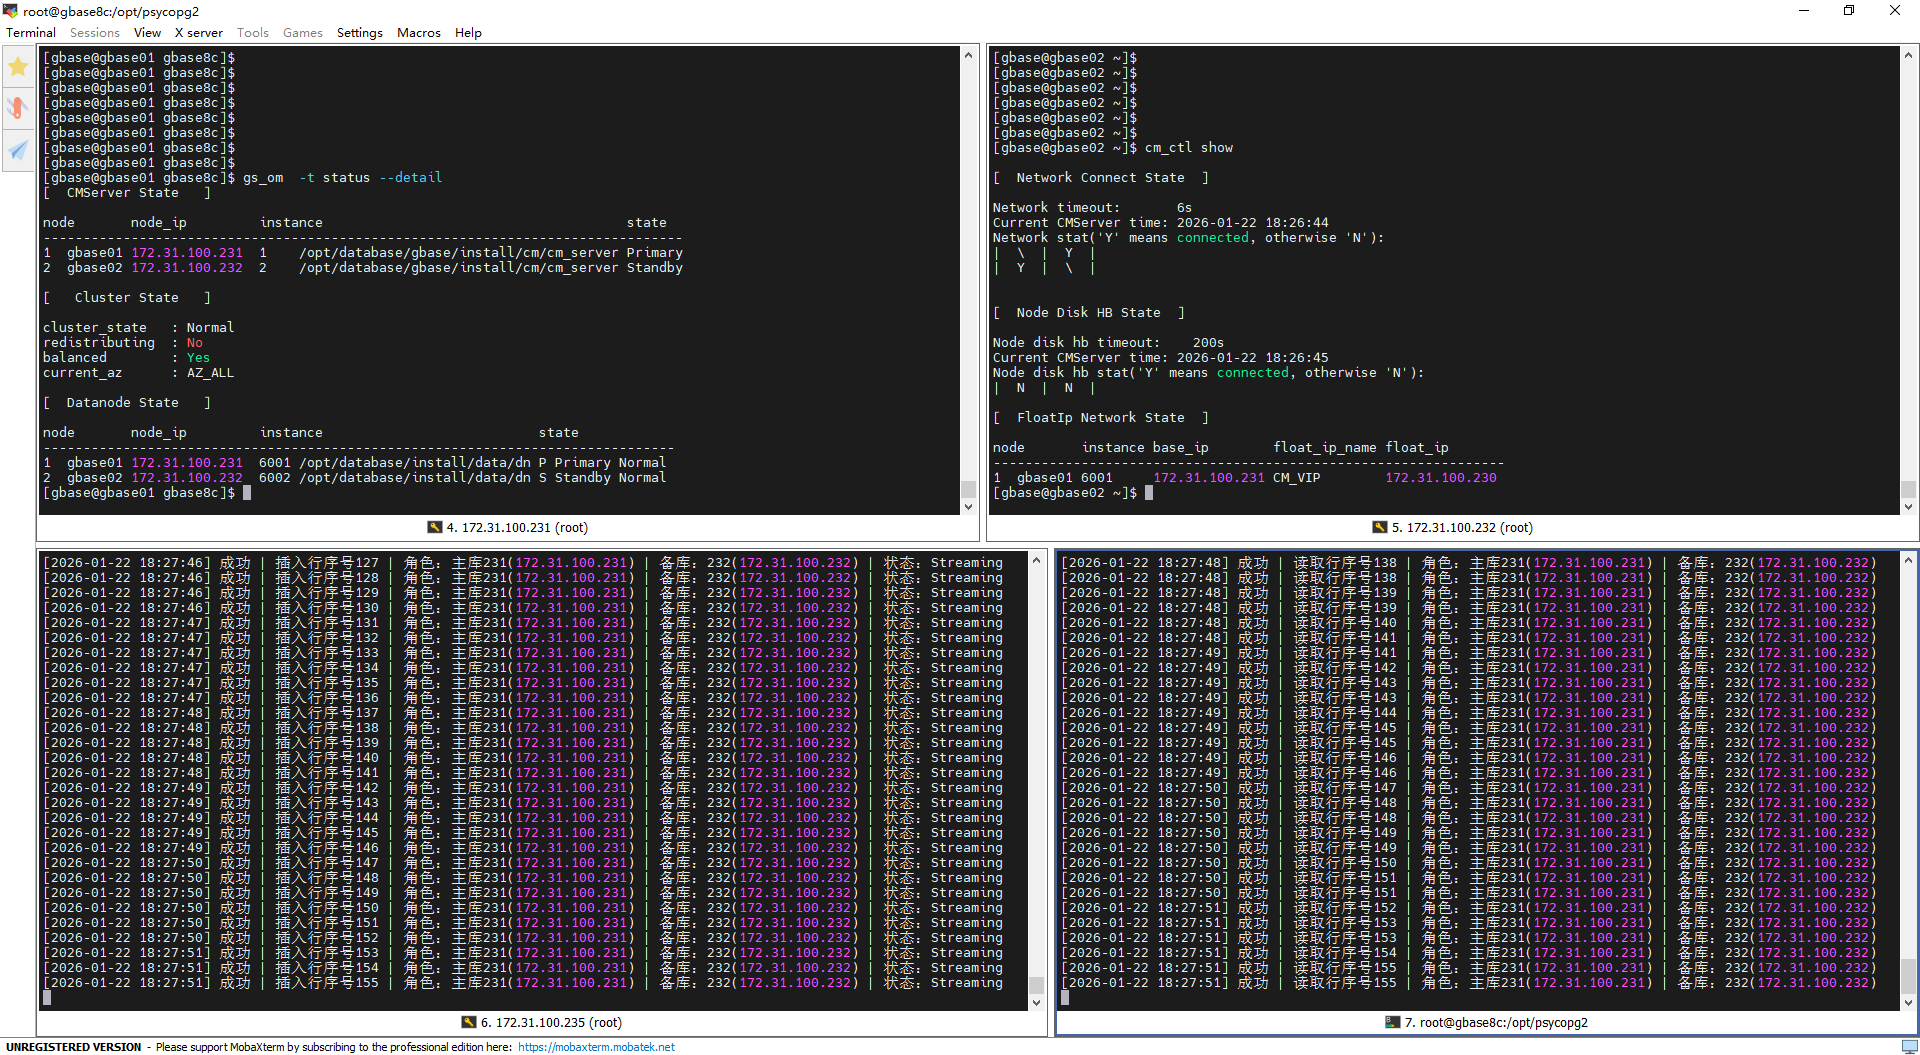Click the terminal icon of tab 4 (172.31.100.231)

point(434,528)
